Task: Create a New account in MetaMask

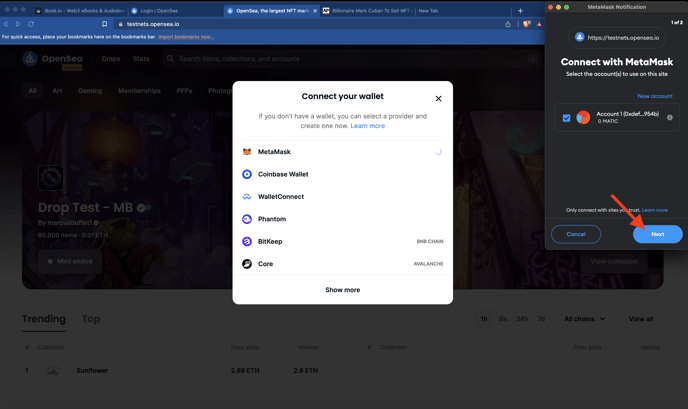Action: [x=655, y=96]
